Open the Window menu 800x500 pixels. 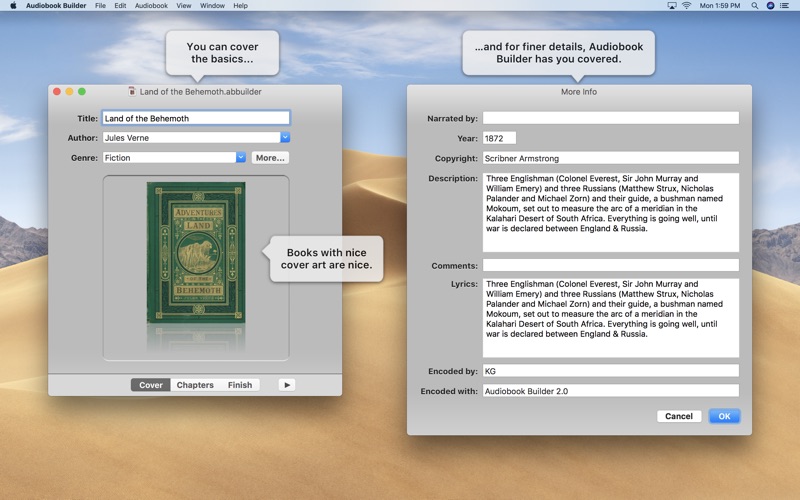pos(212,6)
